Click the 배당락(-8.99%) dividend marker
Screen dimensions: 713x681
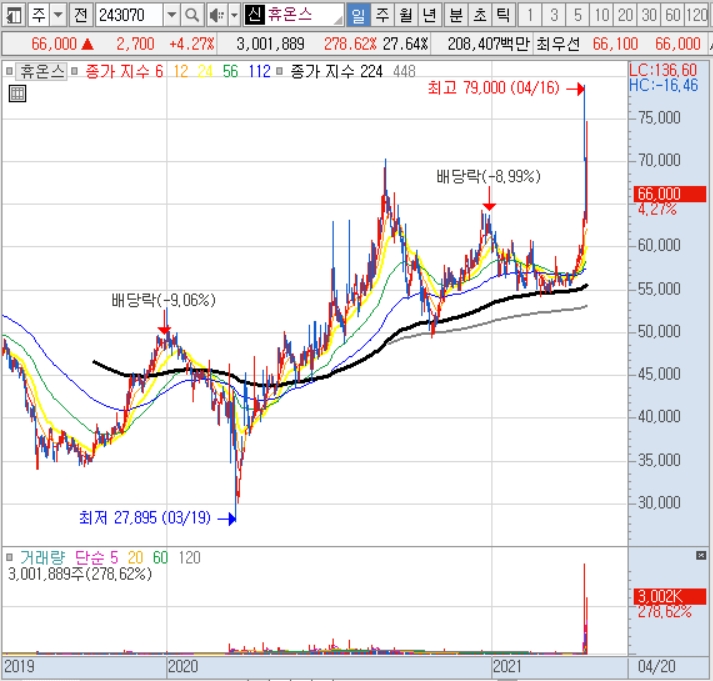(488, 176)
